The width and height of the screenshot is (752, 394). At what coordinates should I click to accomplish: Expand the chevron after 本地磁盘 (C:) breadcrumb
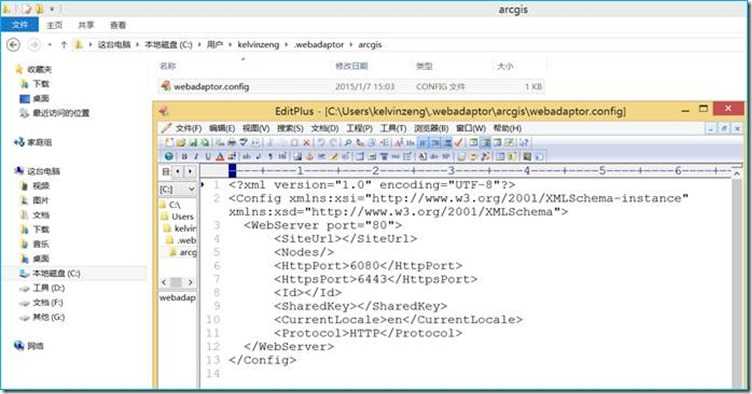(x=200, y=45)
